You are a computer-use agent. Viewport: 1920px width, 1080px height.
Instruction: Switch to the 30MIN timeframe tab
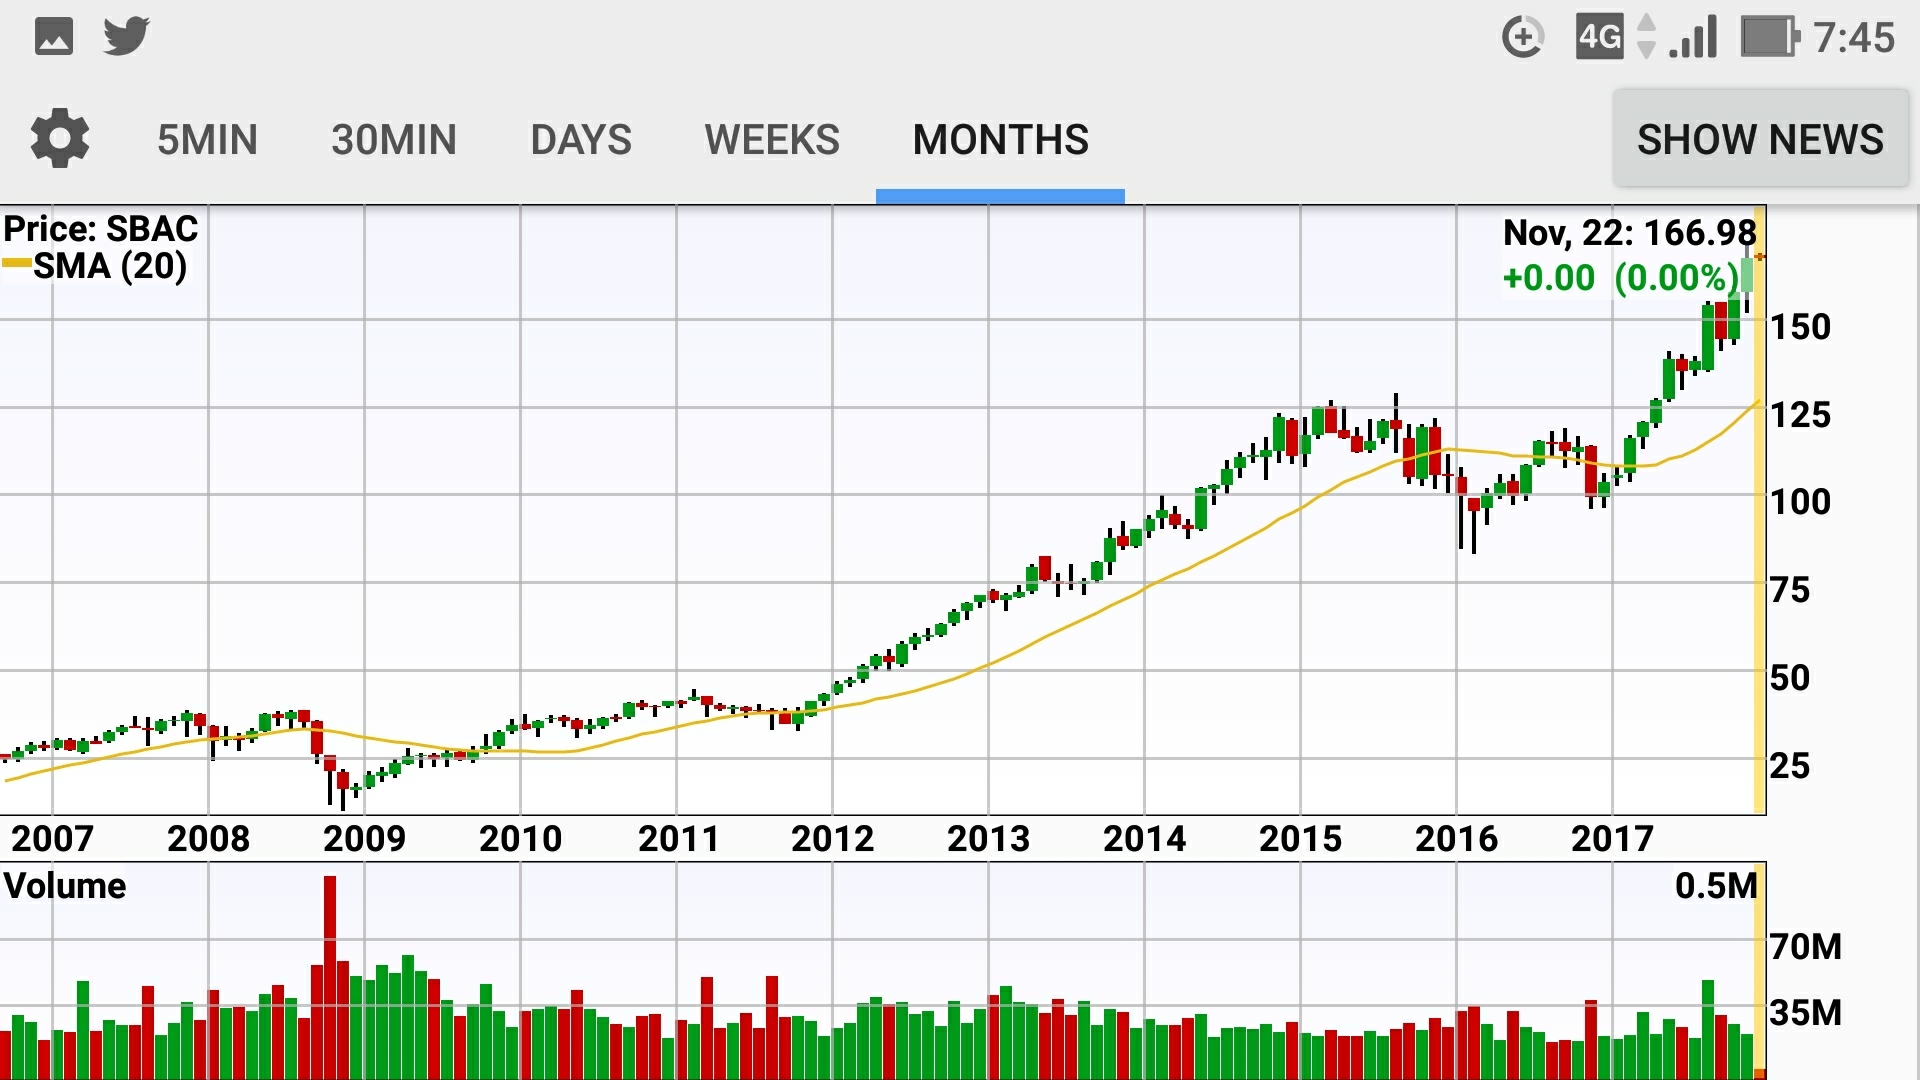393,140
